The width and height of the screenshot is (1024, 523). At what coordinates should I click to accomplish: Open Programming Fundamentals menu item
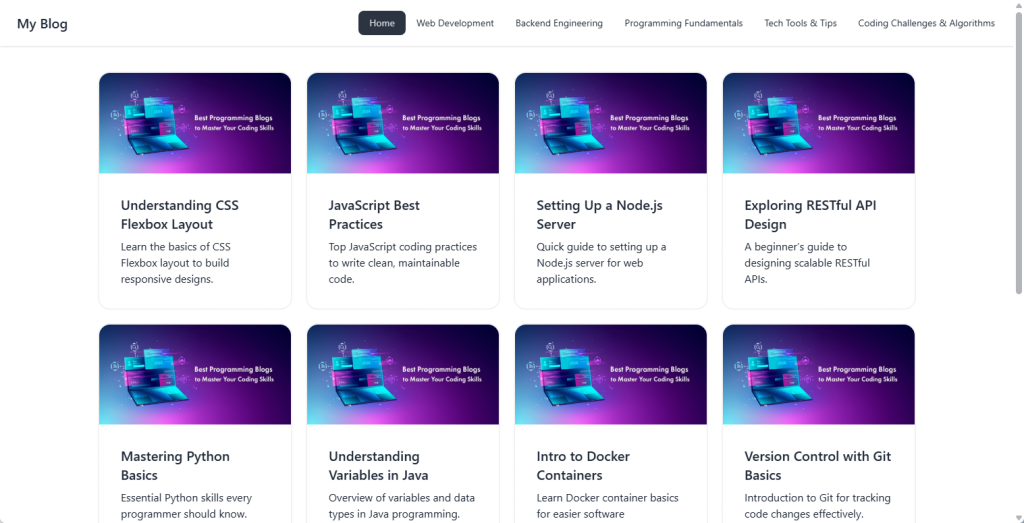coord(683,23)
